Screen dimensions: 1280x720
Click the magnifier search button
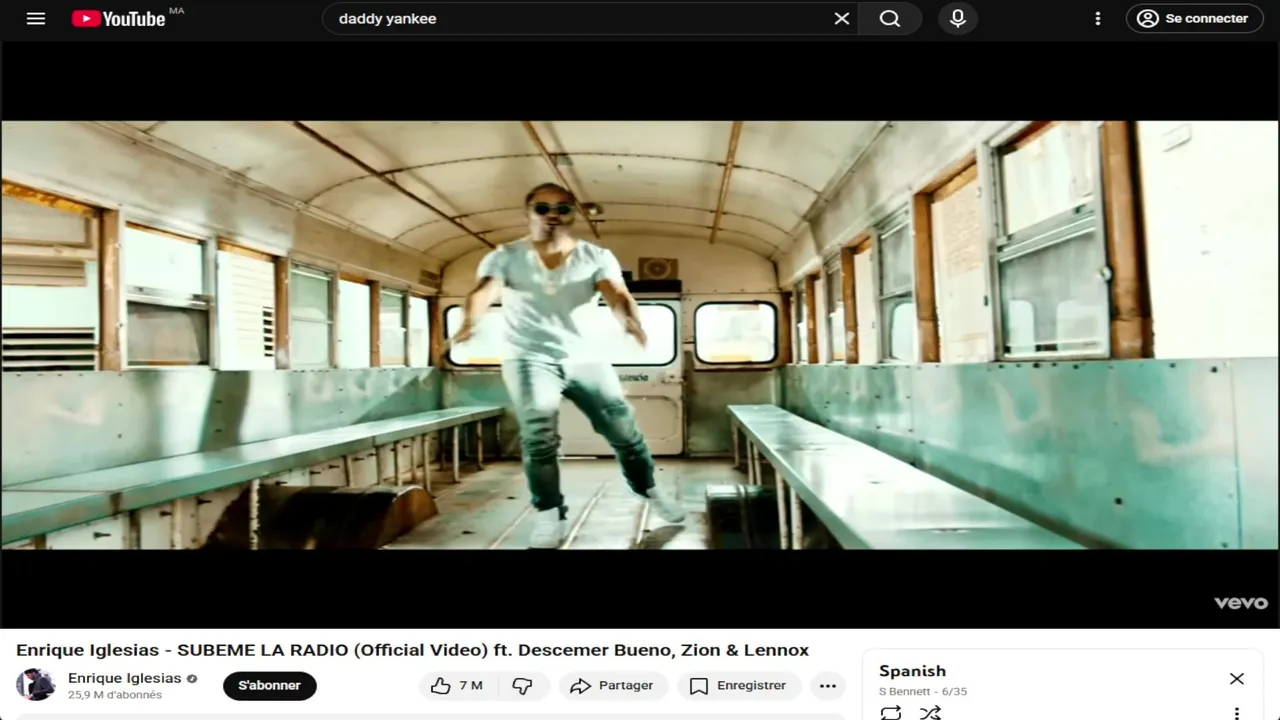point(890,18)
